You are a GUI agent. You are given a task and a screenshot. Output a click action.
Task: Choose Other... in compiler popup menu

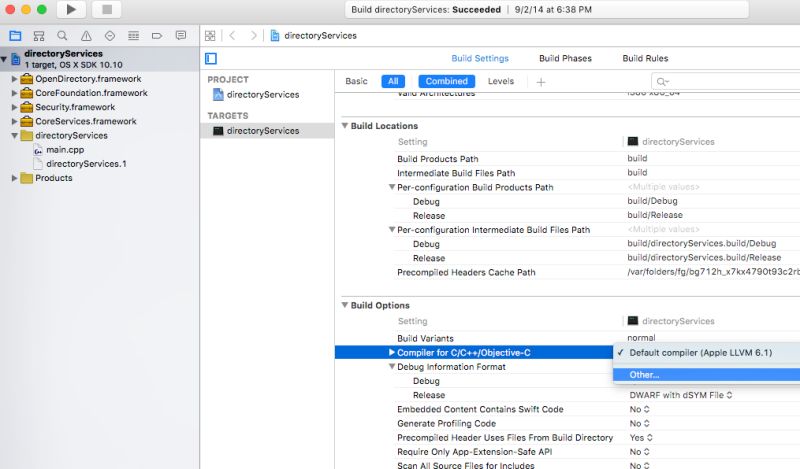click(707, 375)
